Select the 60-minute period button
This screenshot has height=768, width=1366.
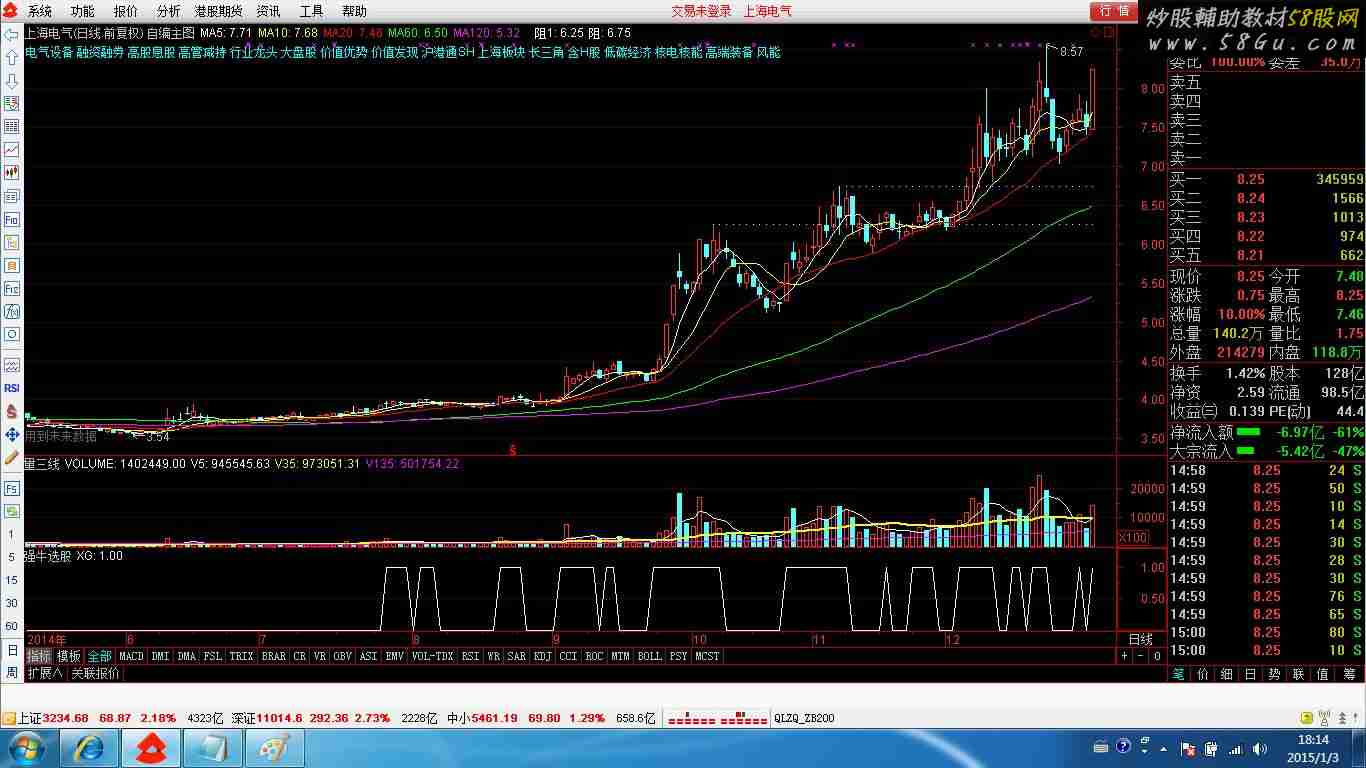tap(12, 626)
